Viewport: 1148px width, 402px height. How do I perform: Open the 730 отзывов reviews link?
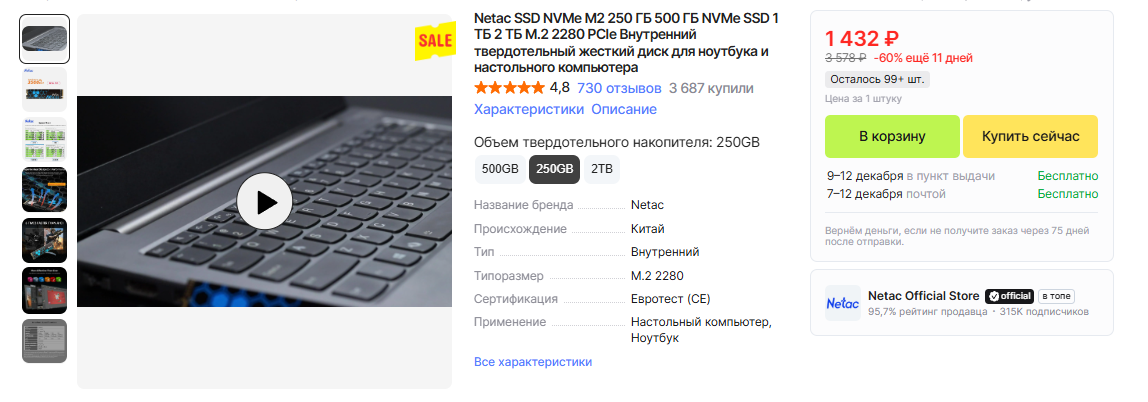pyautogui.click(x=619, y=89)
